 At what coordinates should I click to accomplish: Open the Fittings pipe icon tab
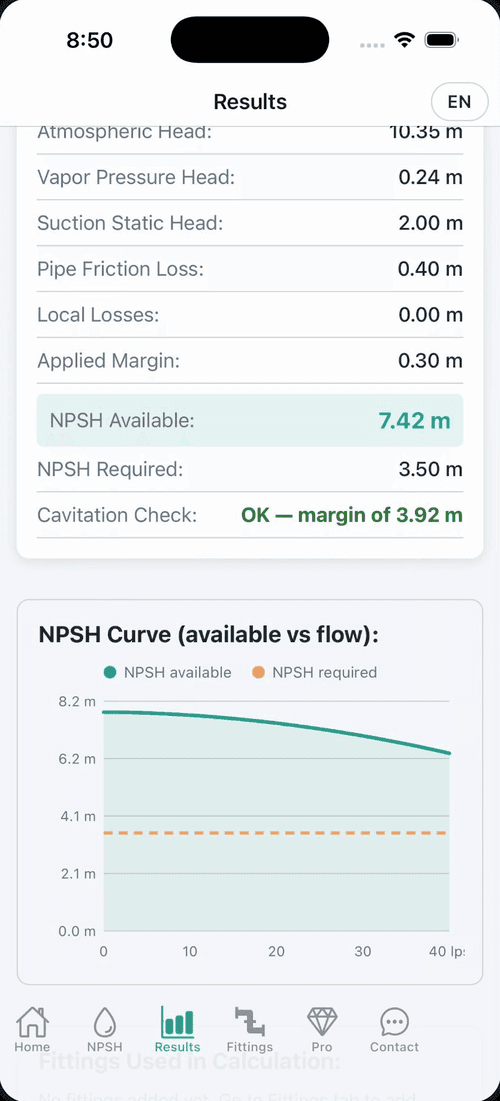coord(250,1022)
